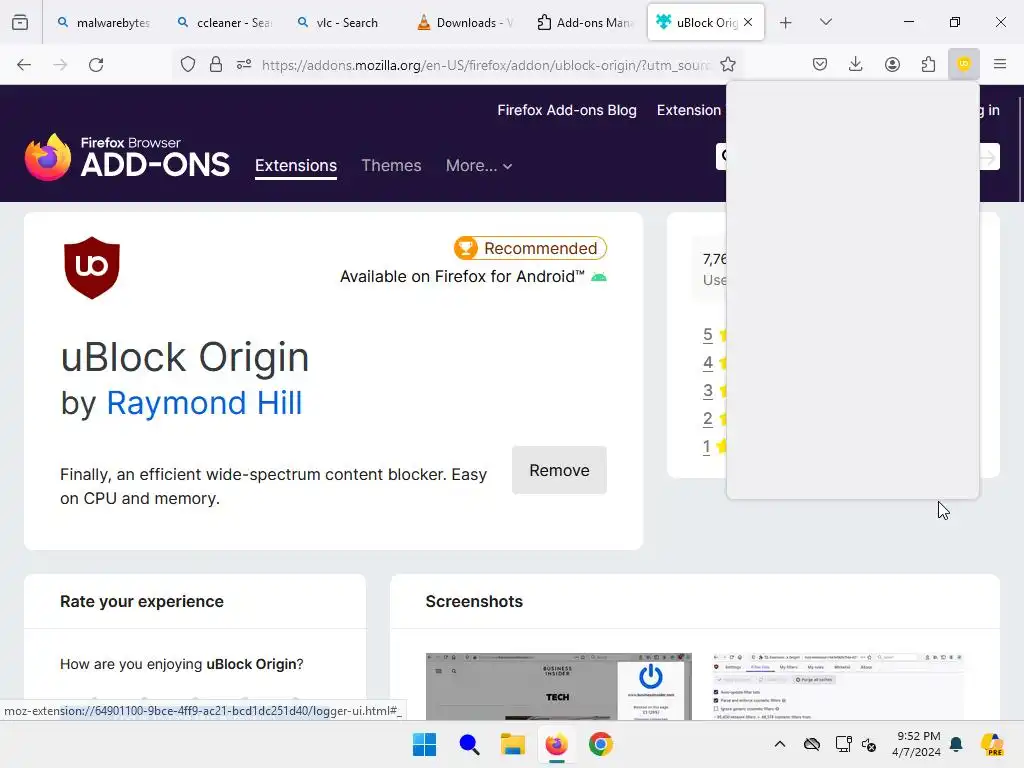Click the address bar URL

[x=485, y=65]
